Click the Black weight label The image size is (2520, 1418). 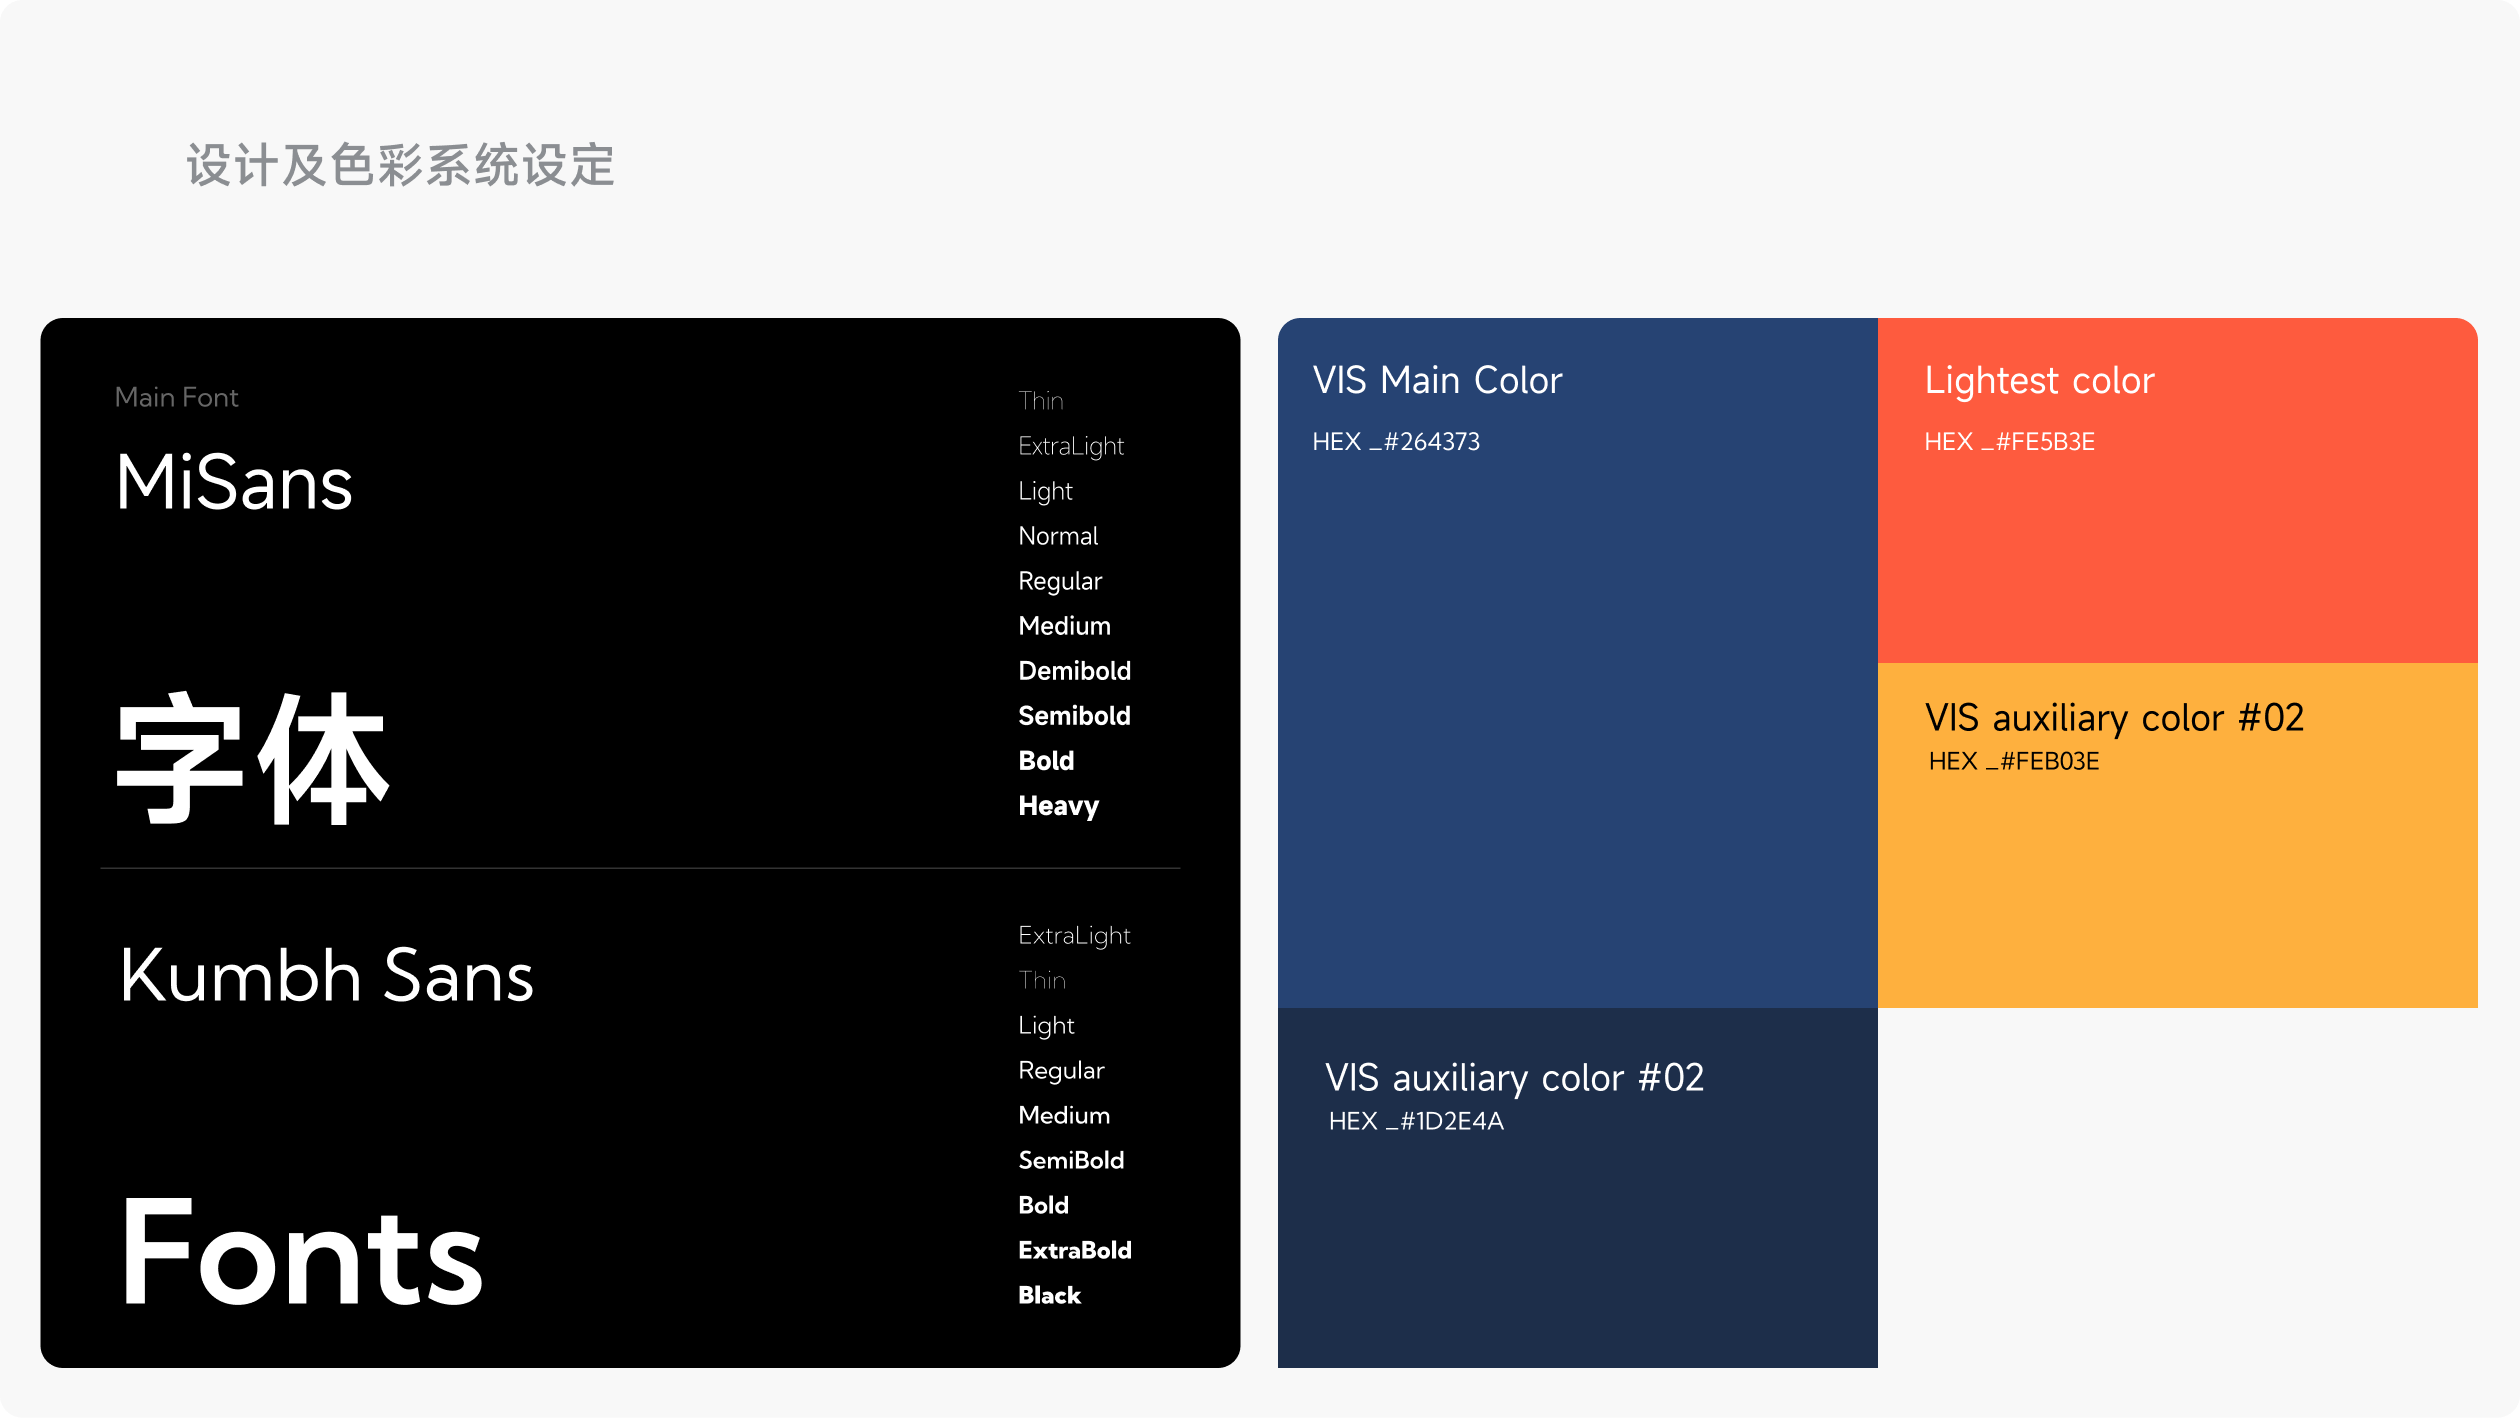pos(1049,1295)
